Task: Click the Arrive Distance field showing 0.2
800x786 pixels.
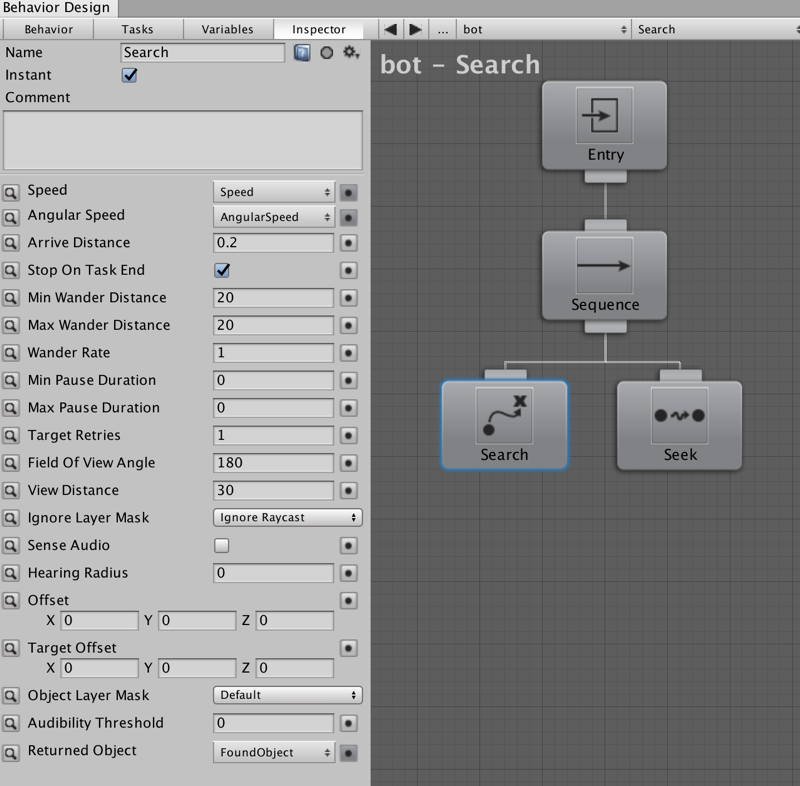Action: 273,242
